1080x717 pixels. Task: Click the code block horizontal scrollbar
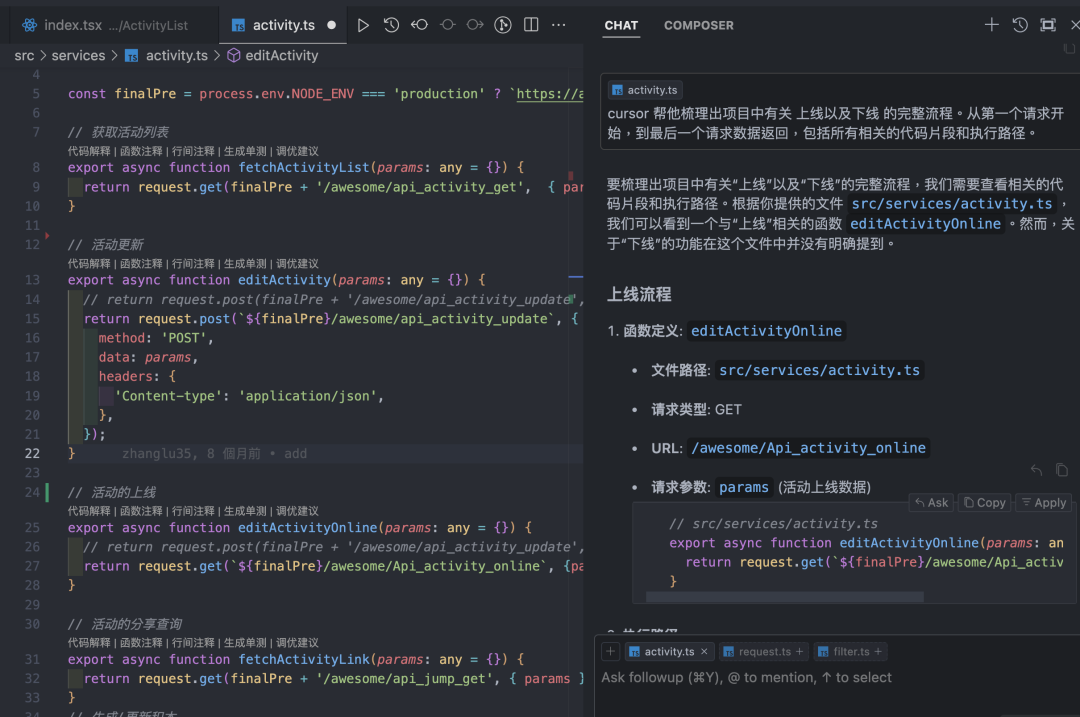[785, 596]
